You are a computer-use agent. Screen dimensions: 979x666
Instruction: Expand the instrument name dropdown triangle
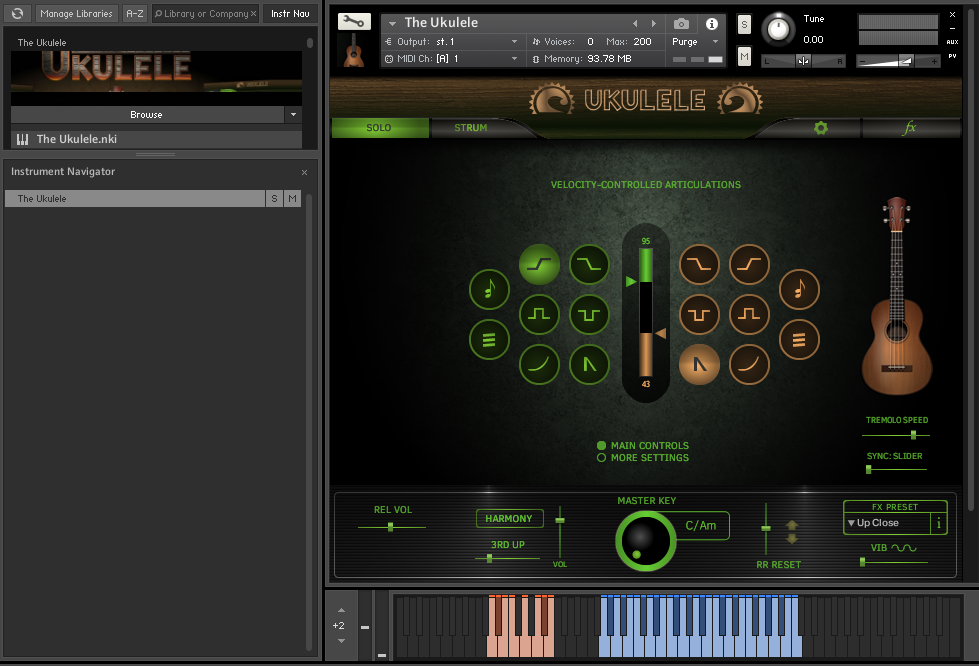(392, 24)
